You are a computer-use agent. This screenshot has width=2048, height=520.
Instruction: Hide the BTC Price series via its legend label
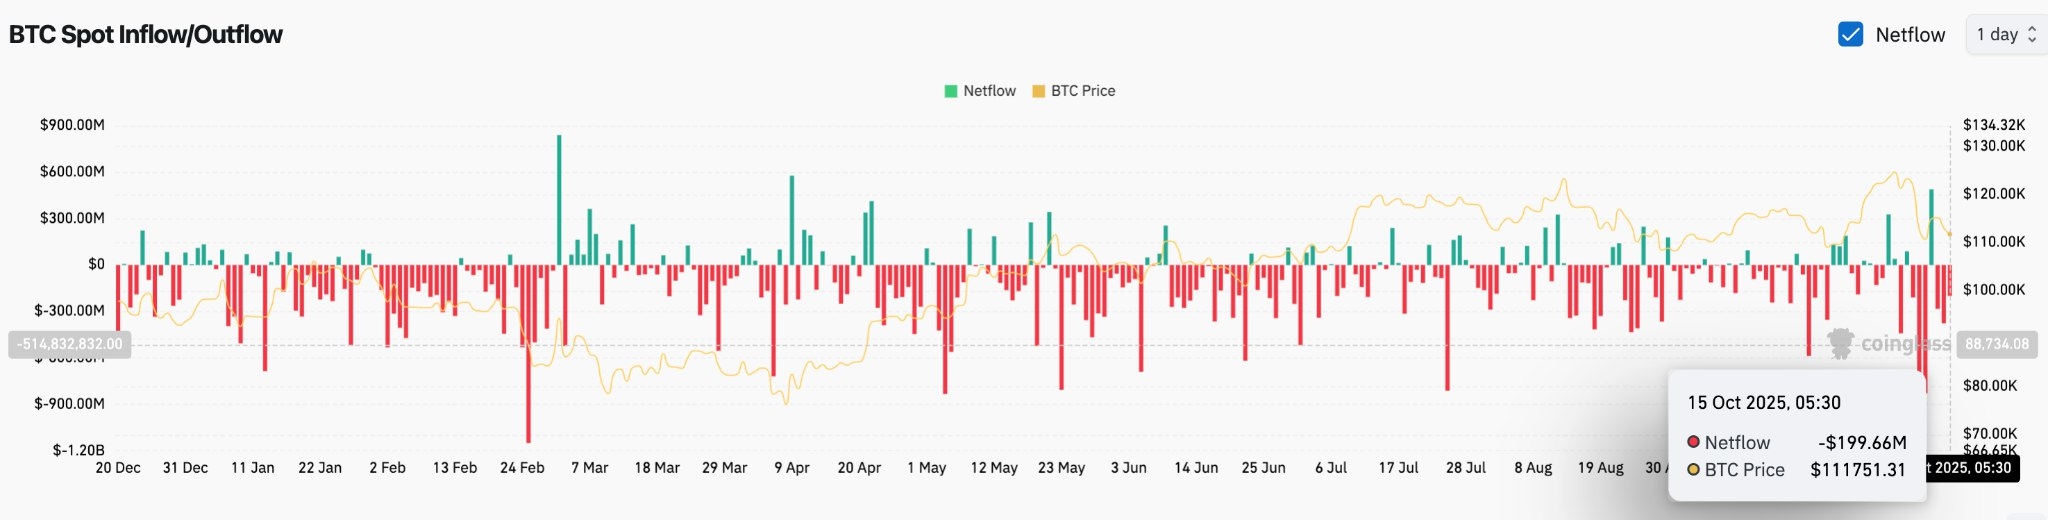tap(1083, 91)
